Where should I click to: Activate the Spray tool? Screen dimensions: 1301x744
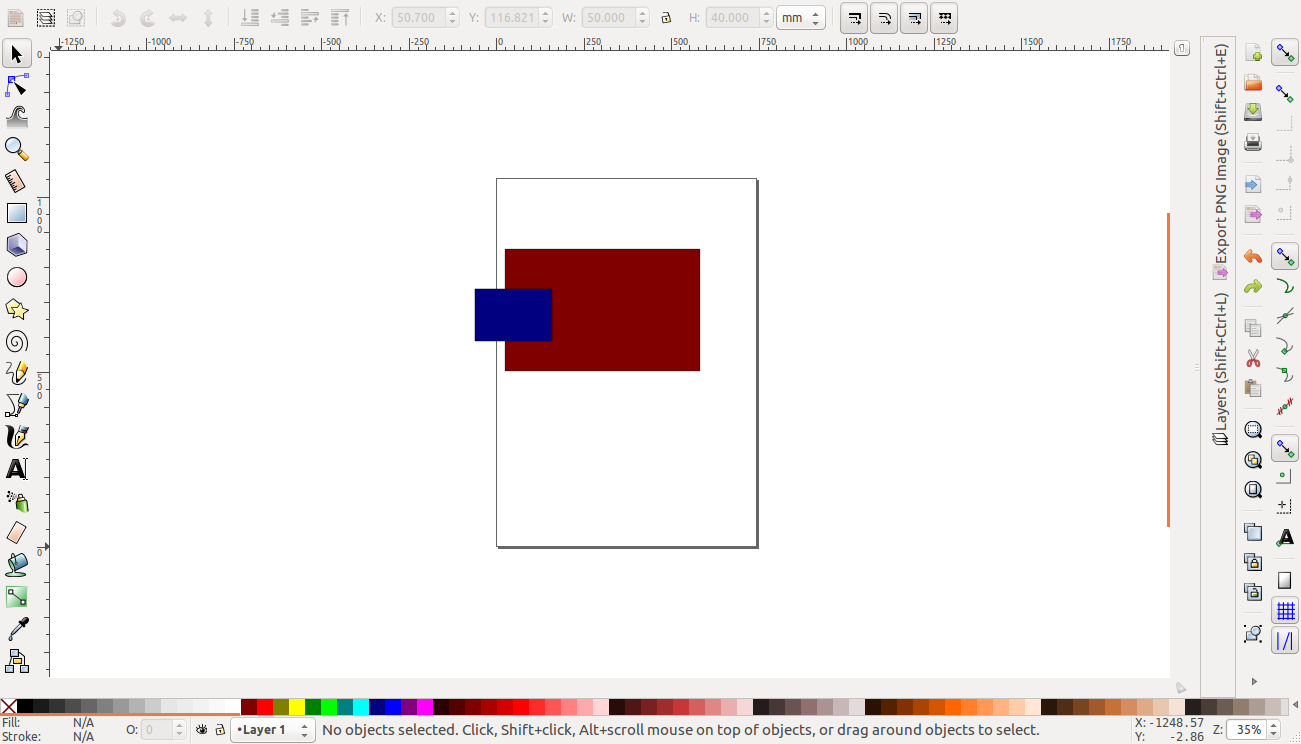point(17,501)
